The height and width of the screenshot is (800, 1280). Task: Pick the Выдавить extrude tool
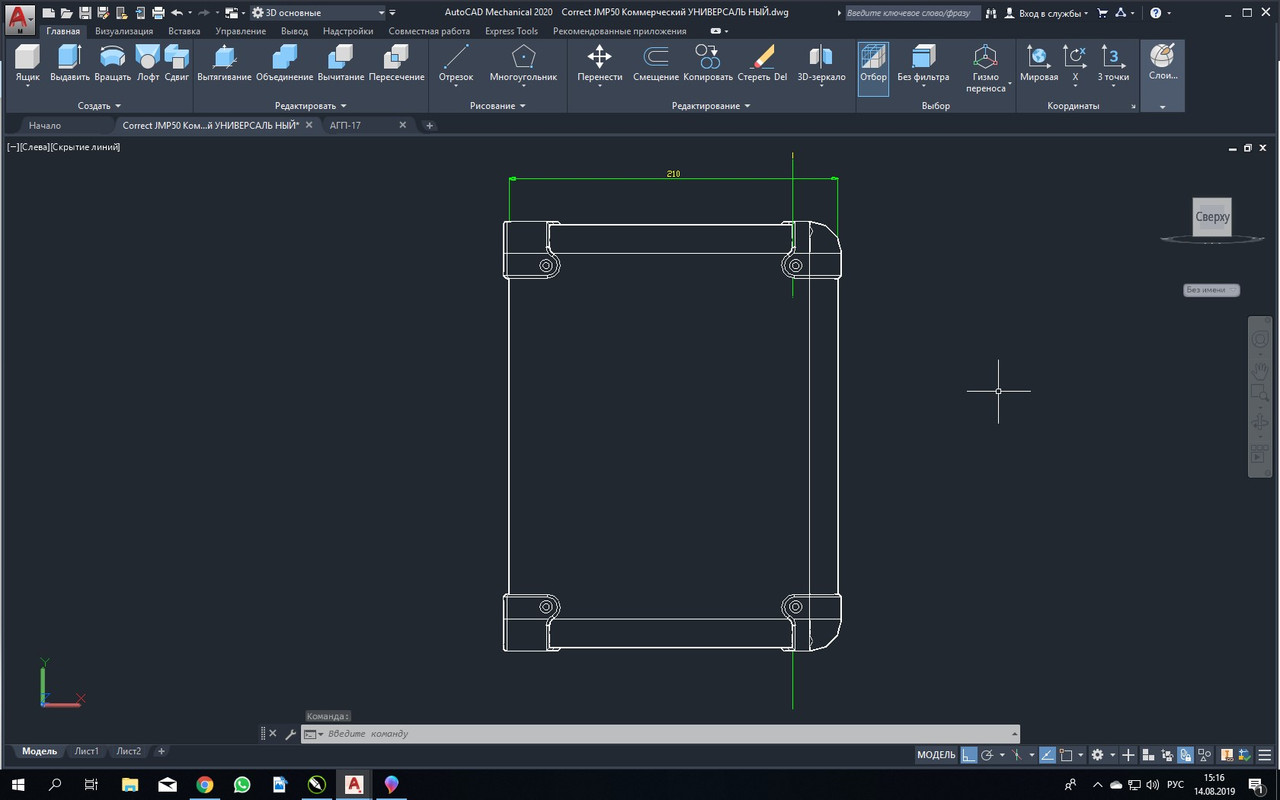click(x=70, y=63)
